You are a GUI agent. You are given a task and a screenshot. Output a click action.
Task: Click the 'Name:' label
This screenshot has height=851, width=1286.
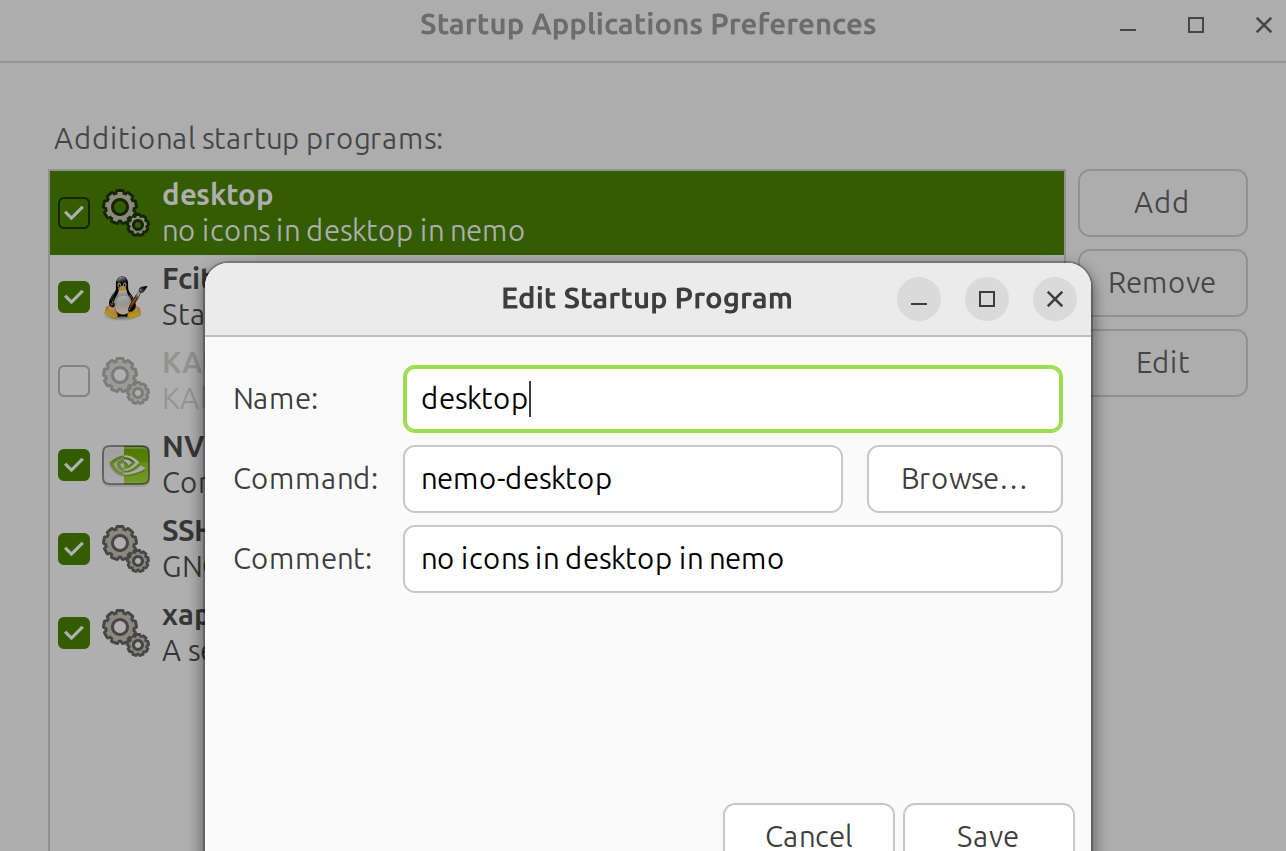pos(275,399)
